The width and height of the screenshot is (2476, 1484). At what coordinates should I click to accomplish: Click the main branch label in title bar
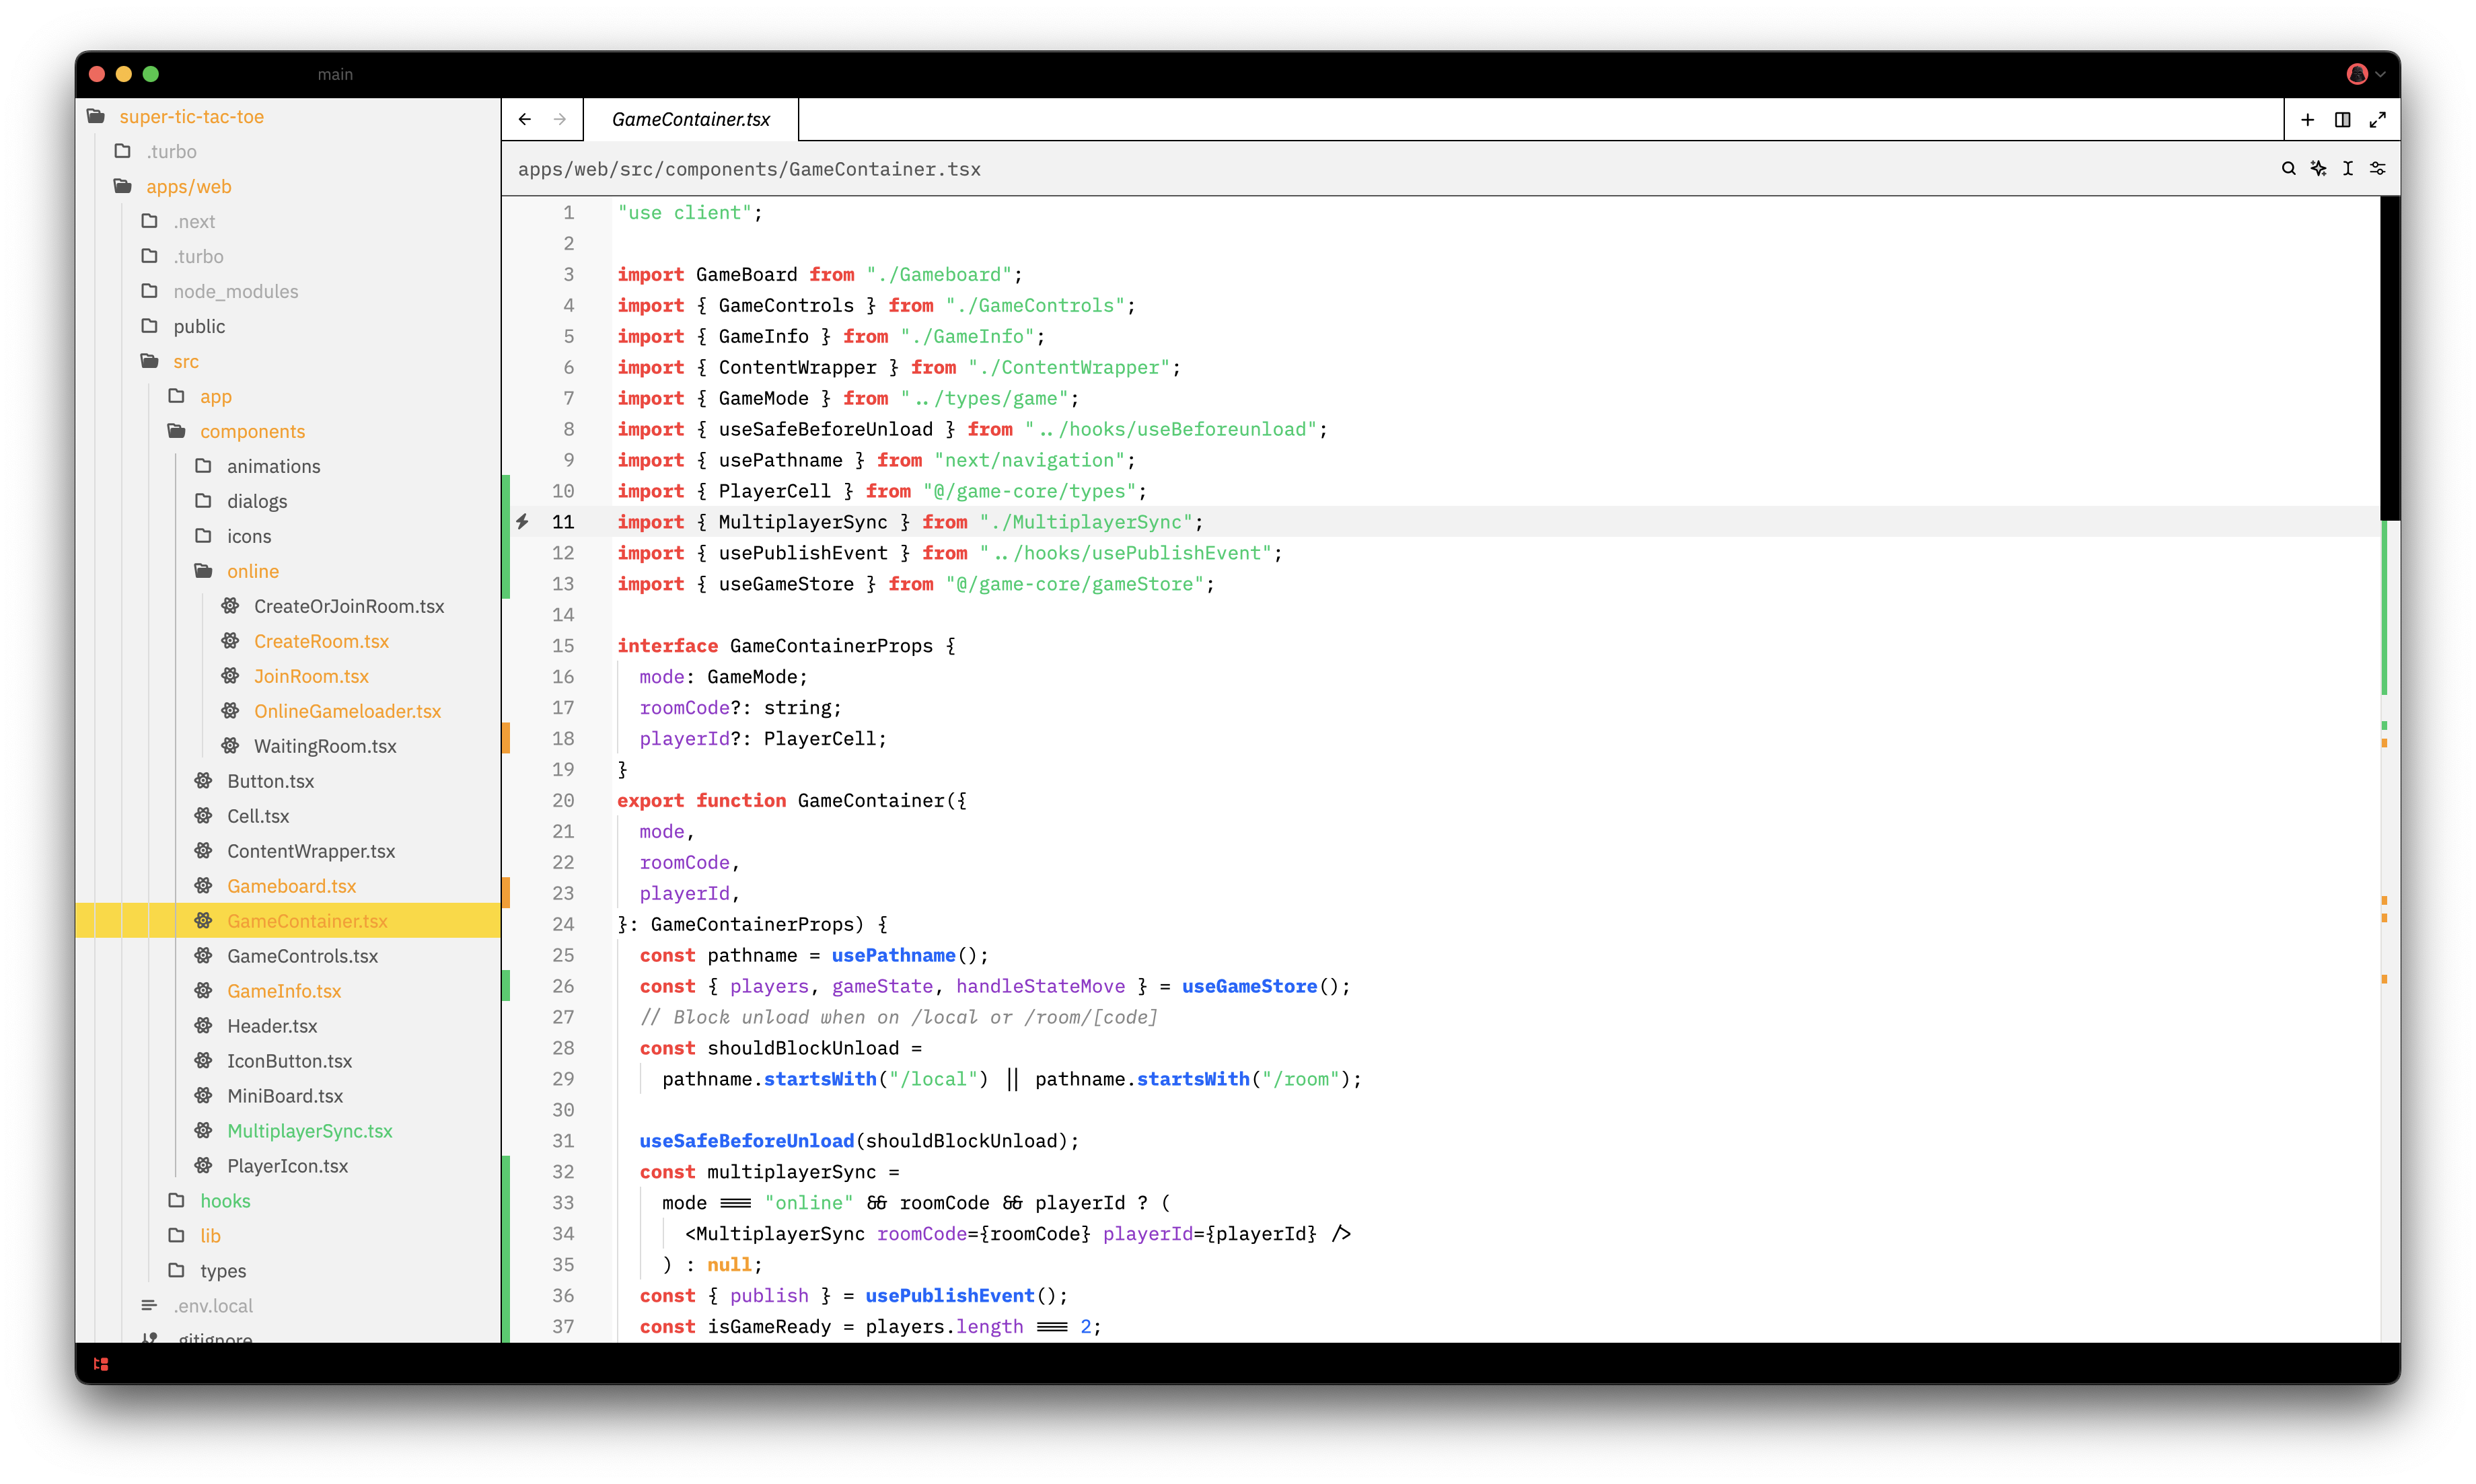coord(335,74)
